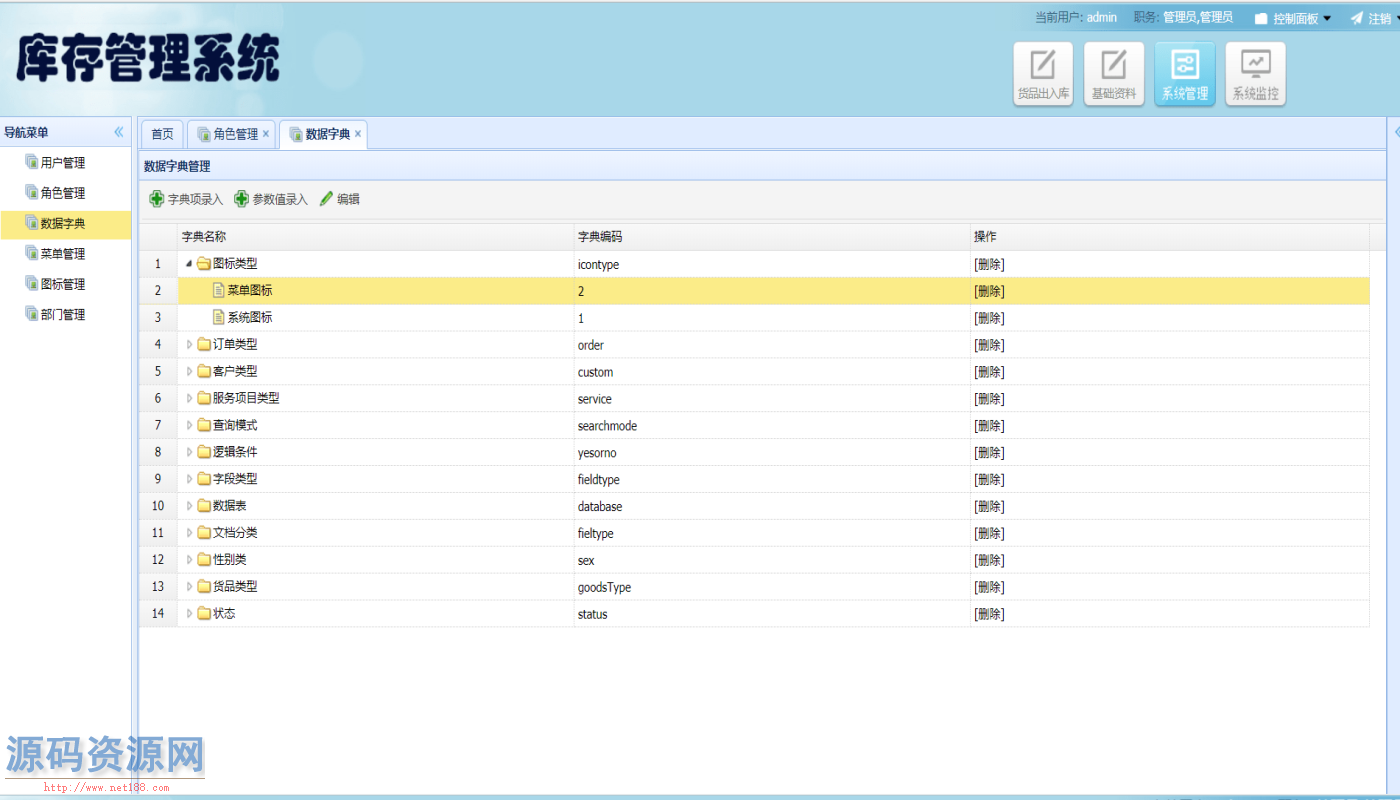Open 部门管理 in the navigation menu
The width and height of the screenshot is (1400, 800).
coord(66,314)
